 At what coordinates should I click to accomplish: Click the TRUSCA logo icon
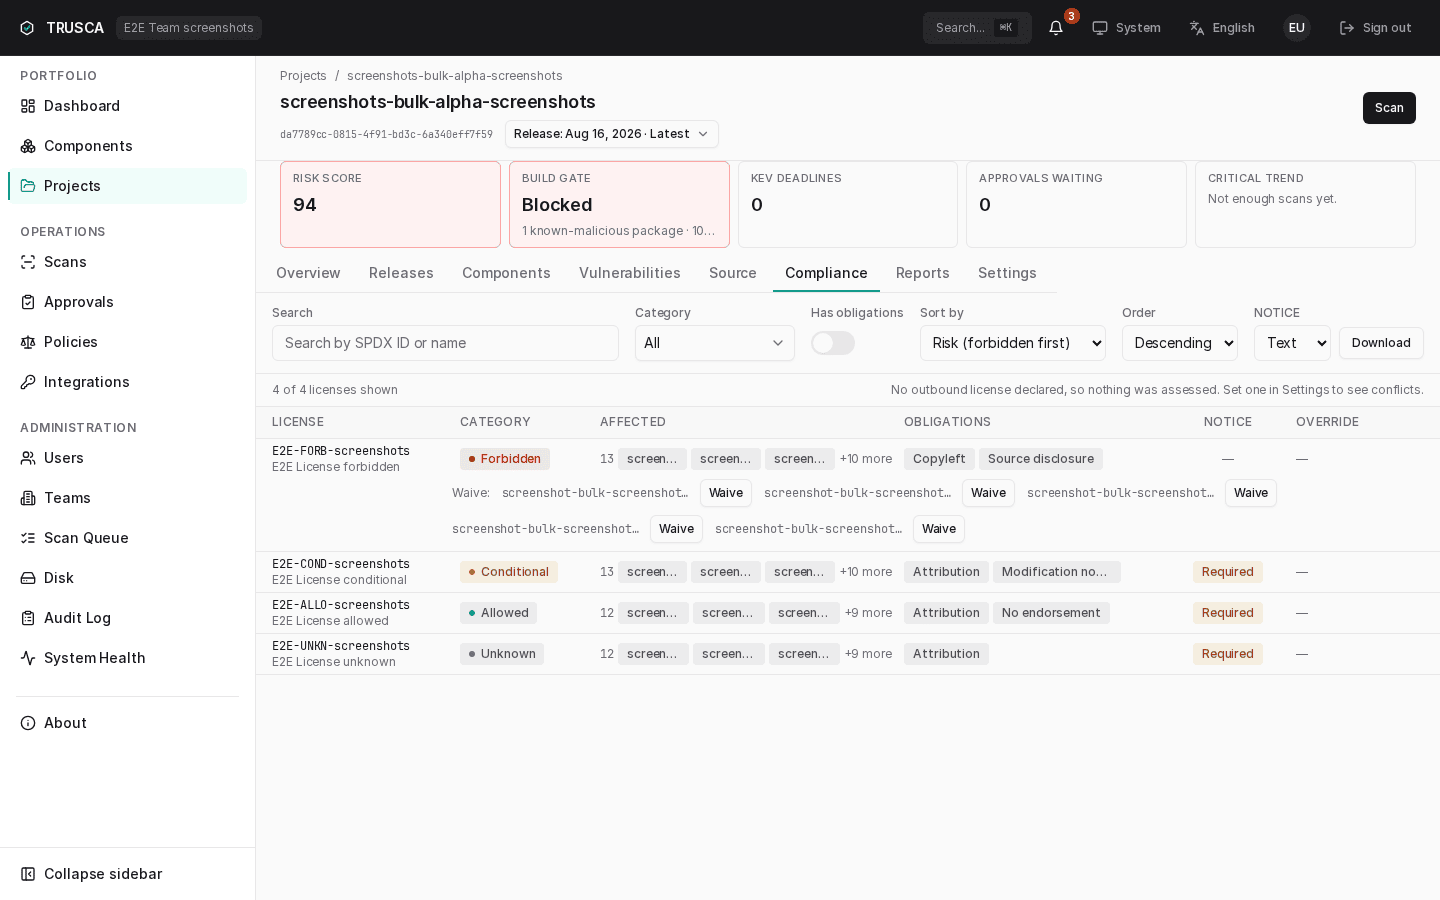point(27,28)
